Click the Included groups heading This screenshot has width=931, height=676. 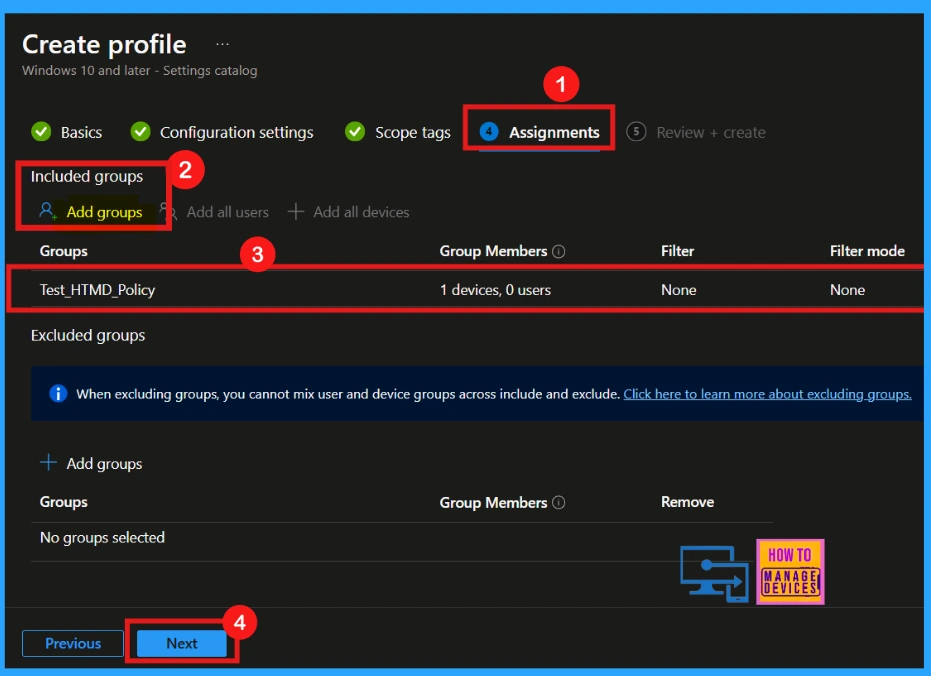pyautogui.click(x=87, y=176)
